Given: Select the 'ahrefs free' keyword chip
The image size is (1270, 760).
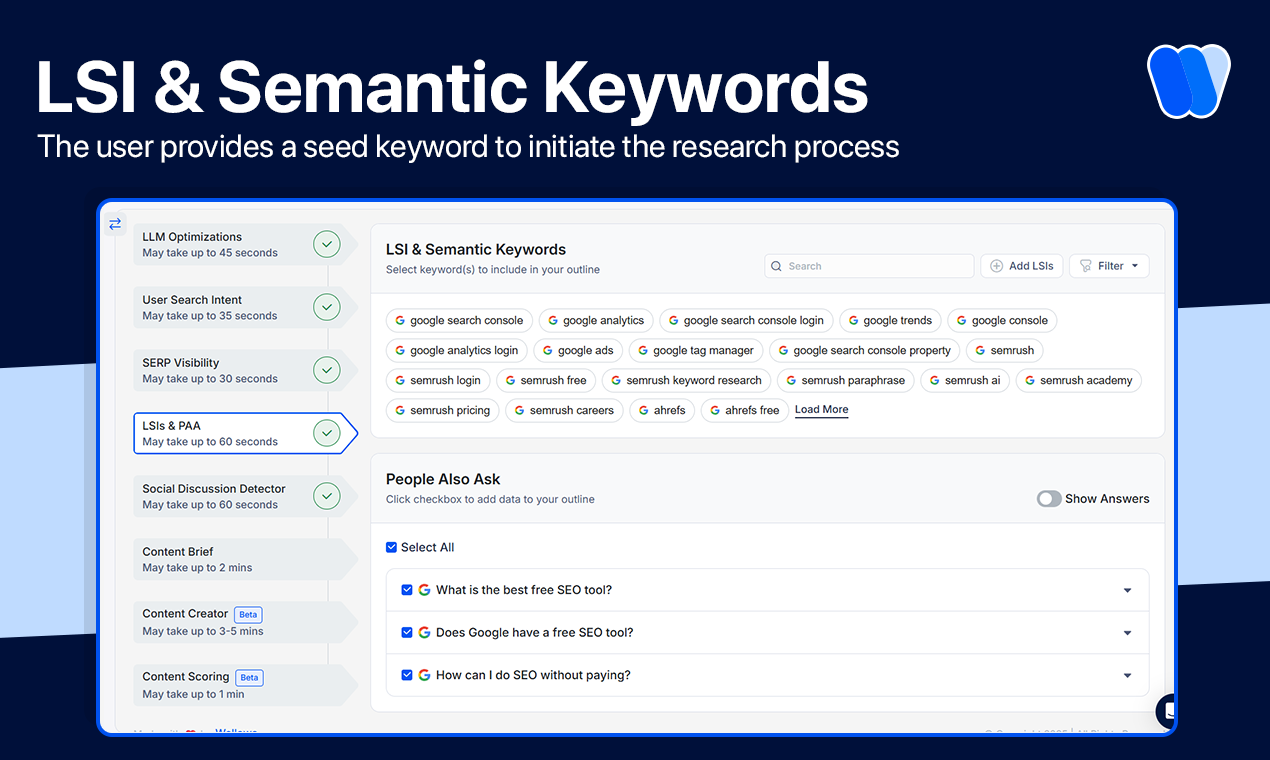Looking at the screenshot, I should tap(745, 411).
